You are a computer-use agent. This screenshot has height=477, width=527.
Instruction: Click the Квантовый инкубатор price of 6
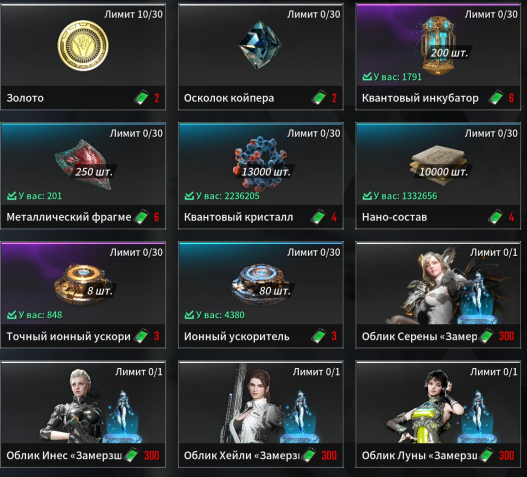tap(511, 98)
